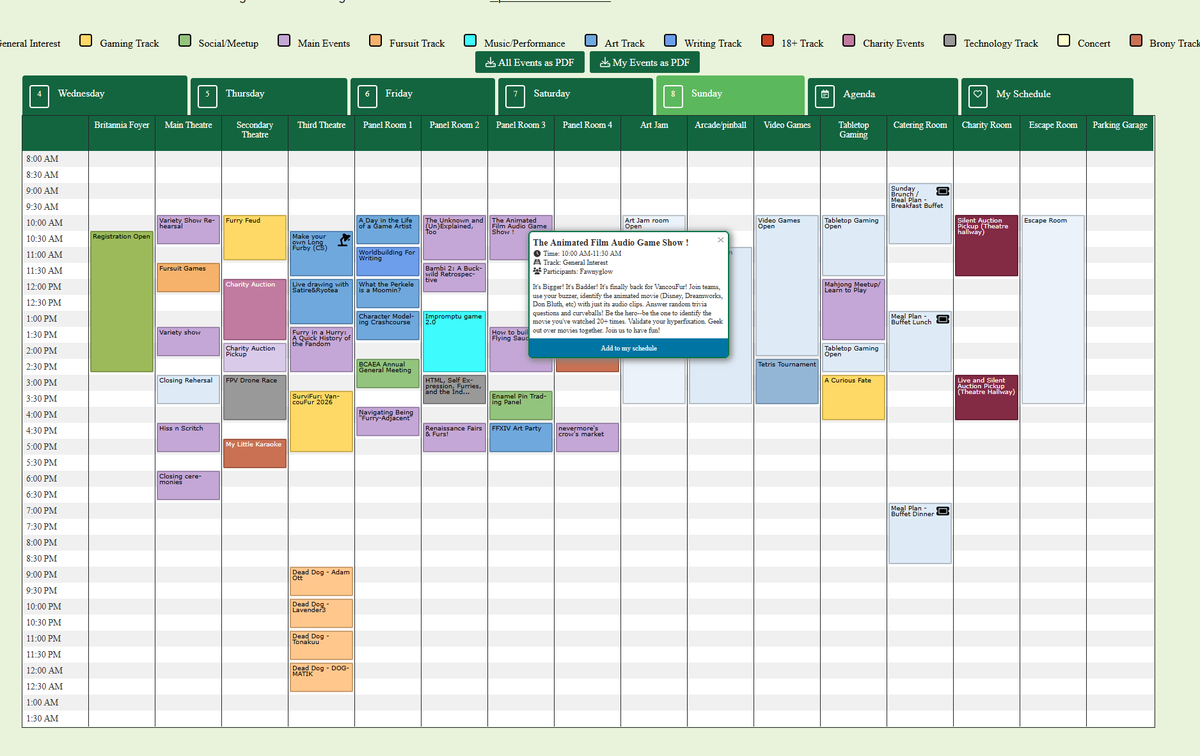Click the cyan Music/Performance swatch

[x=470, y=41]
